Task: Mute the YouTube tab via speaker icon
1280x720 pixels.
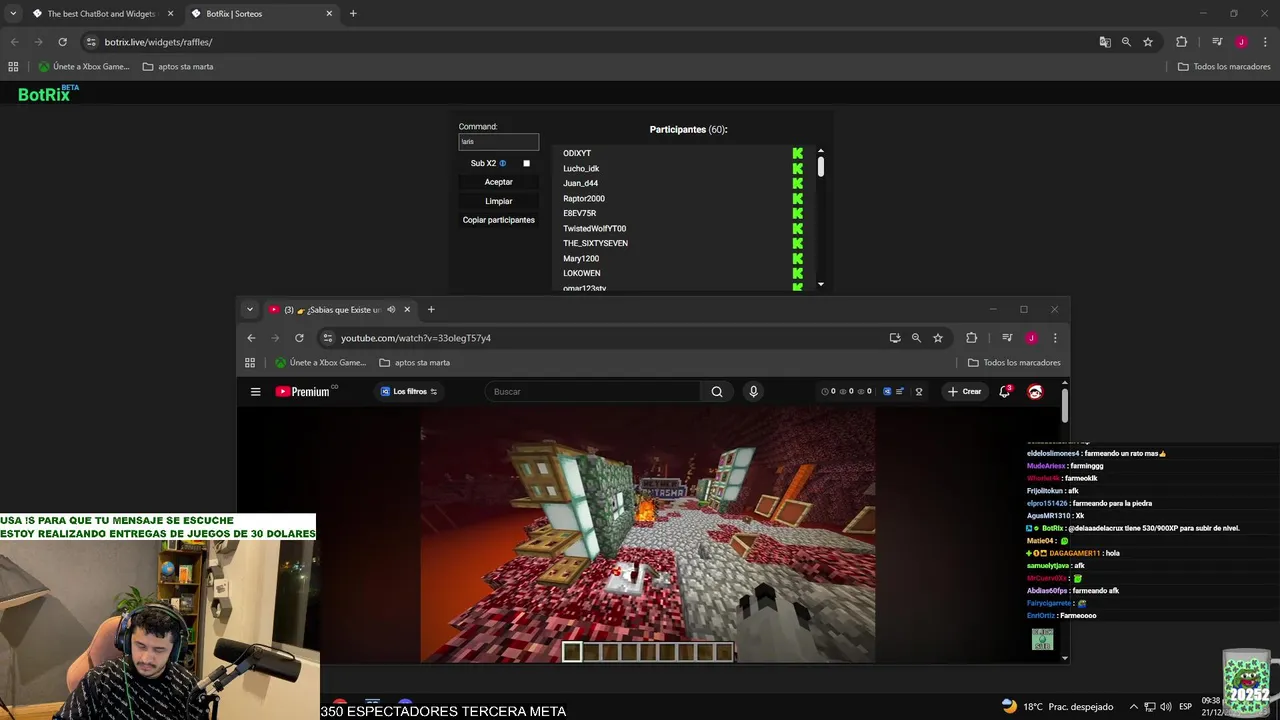Action: [391, 310]
